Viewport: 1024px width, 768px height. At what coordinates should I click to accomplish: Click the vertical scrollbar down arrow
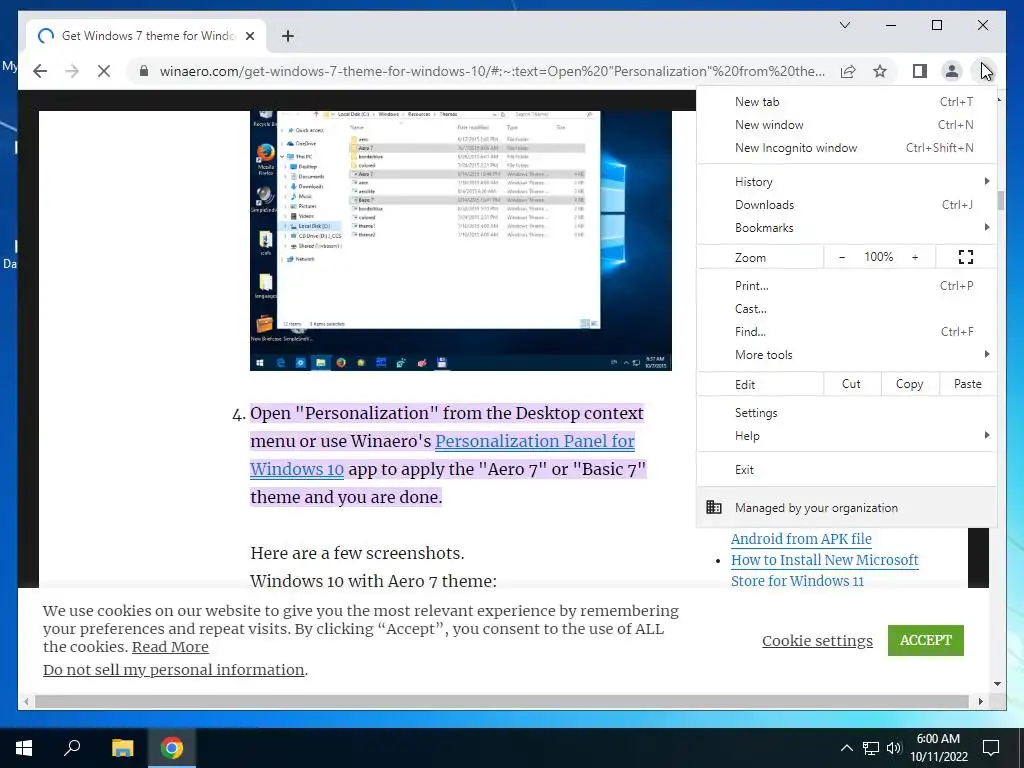tap(997, 684)
